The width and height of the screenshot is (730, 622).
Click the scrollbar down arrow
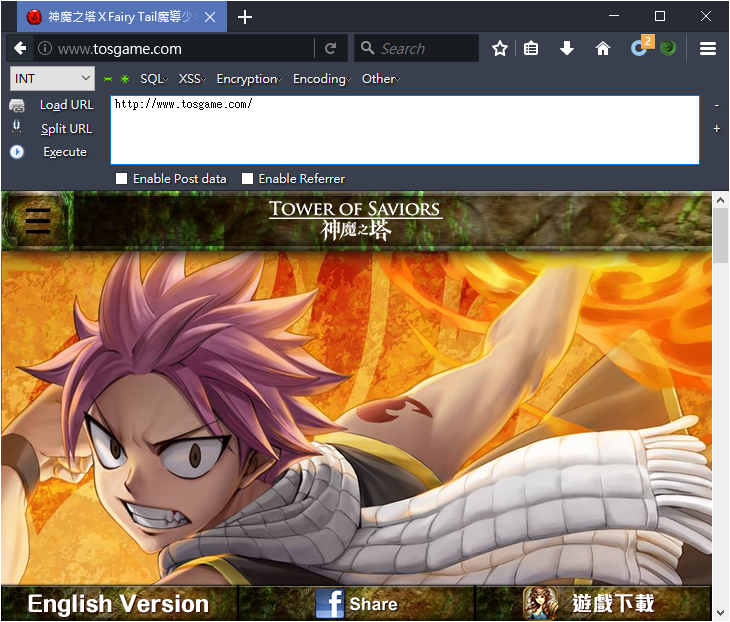click(x=720, y=613)
